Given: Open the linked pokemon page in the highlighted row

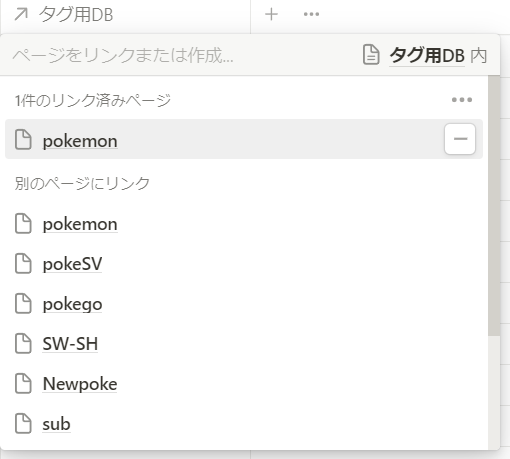Looking at the screenshot, I should [x=80, y=141].
